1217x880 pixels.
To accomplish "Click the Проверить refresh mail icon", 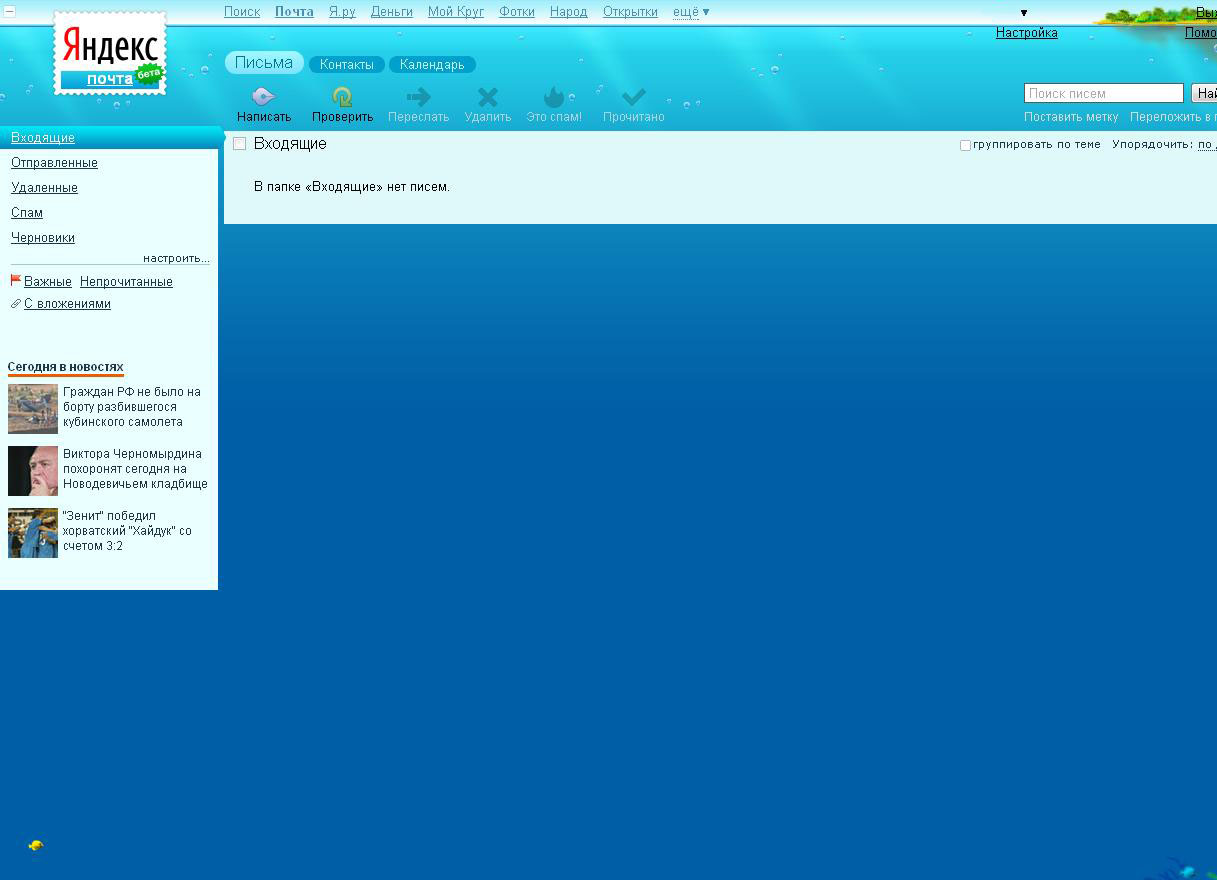I will point(342,97).
